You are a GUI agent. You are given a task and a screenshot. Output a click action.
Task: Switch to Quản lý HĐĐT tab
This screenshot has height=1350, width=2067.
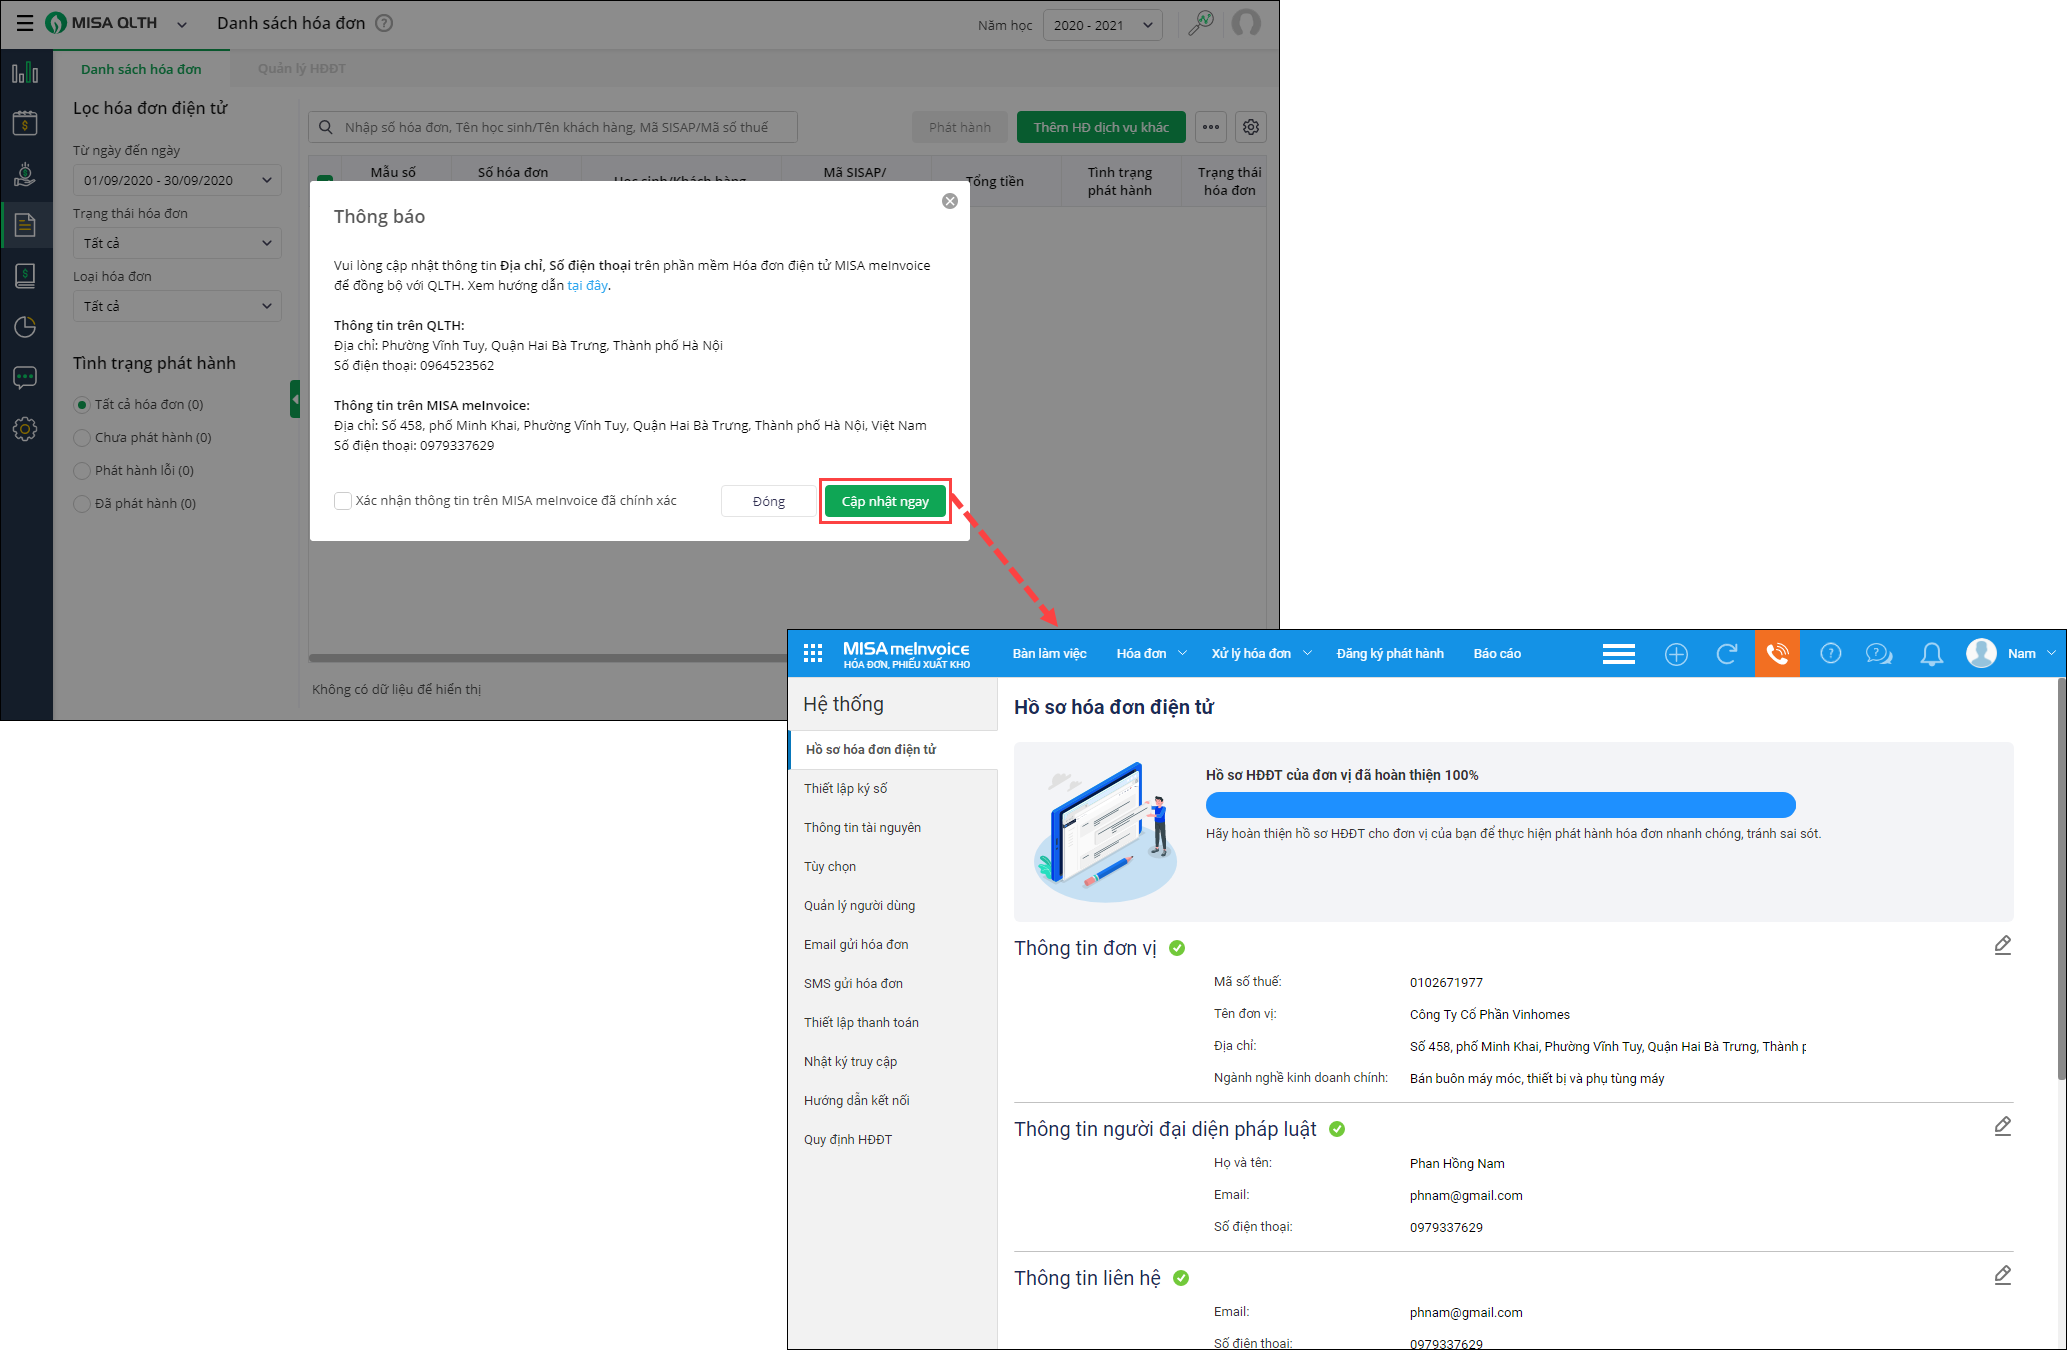[301, 69]
